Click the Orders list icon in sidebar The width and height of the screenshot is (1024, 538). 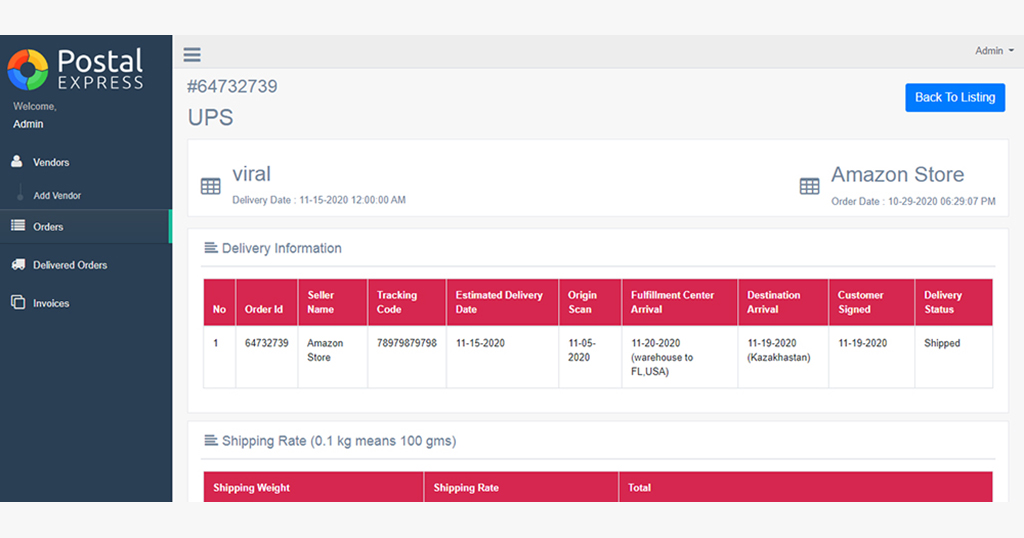coord(18,226)
